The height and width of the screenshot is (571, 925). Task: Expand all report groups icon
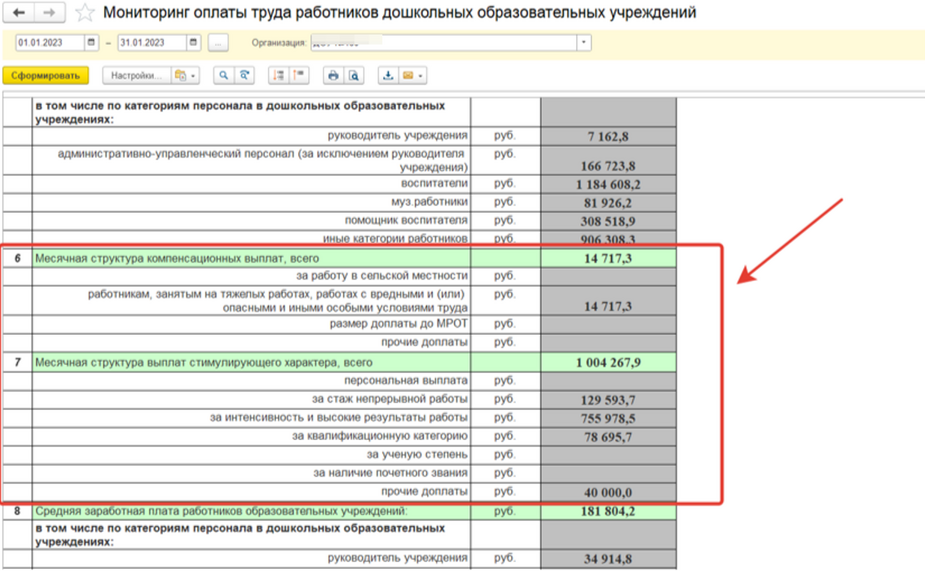(278, 76)
